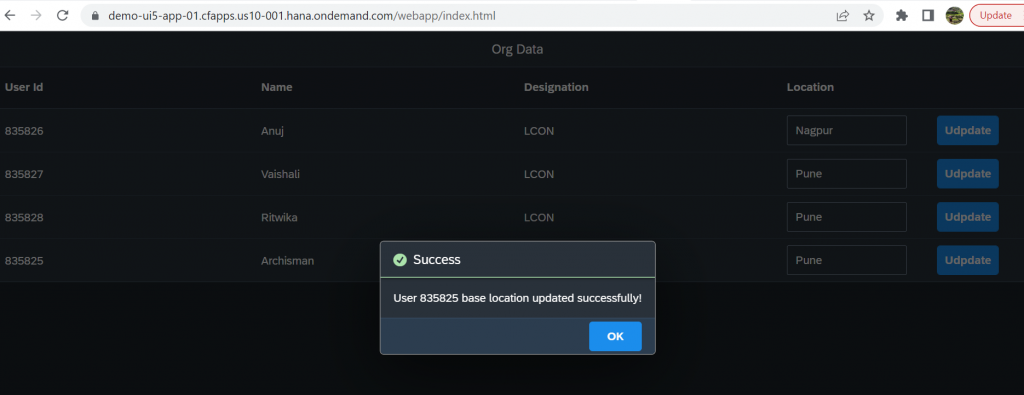Click the Nagpur location input field
This screenshot has width=1024, height=395.
[x=846, y=131]
